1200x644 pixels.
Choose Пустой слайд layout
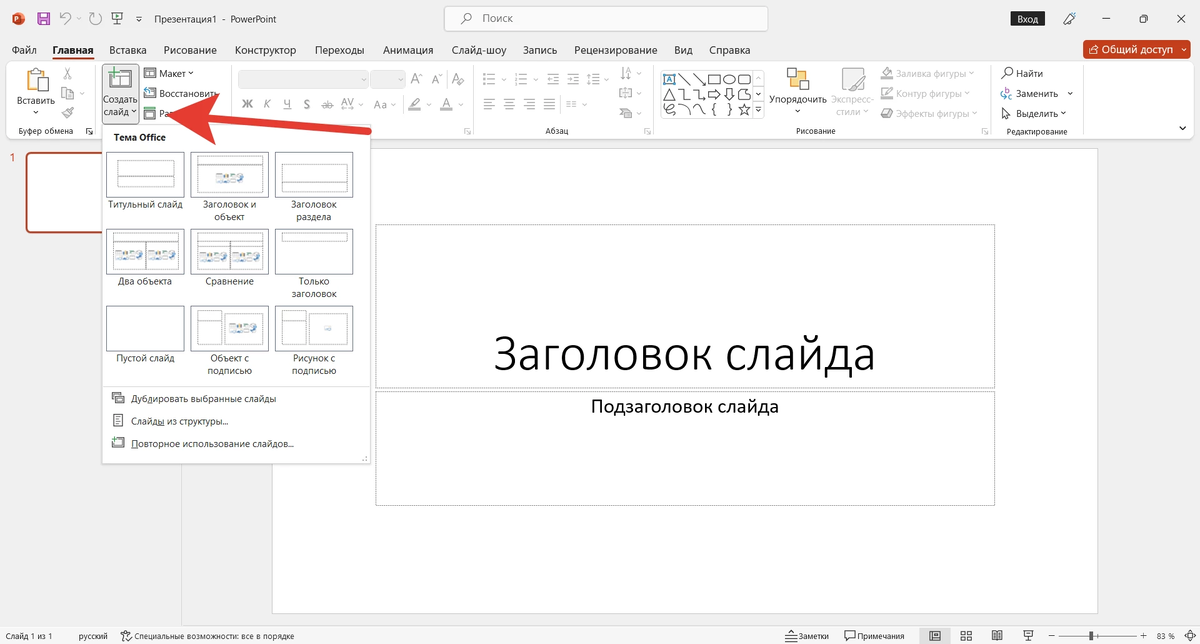(145, 335)
